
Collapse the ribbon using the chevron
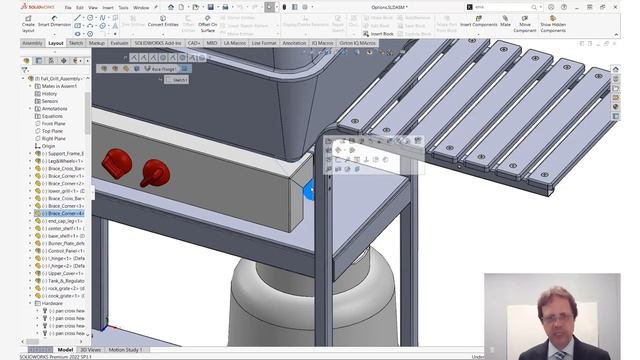click(616, 35)
